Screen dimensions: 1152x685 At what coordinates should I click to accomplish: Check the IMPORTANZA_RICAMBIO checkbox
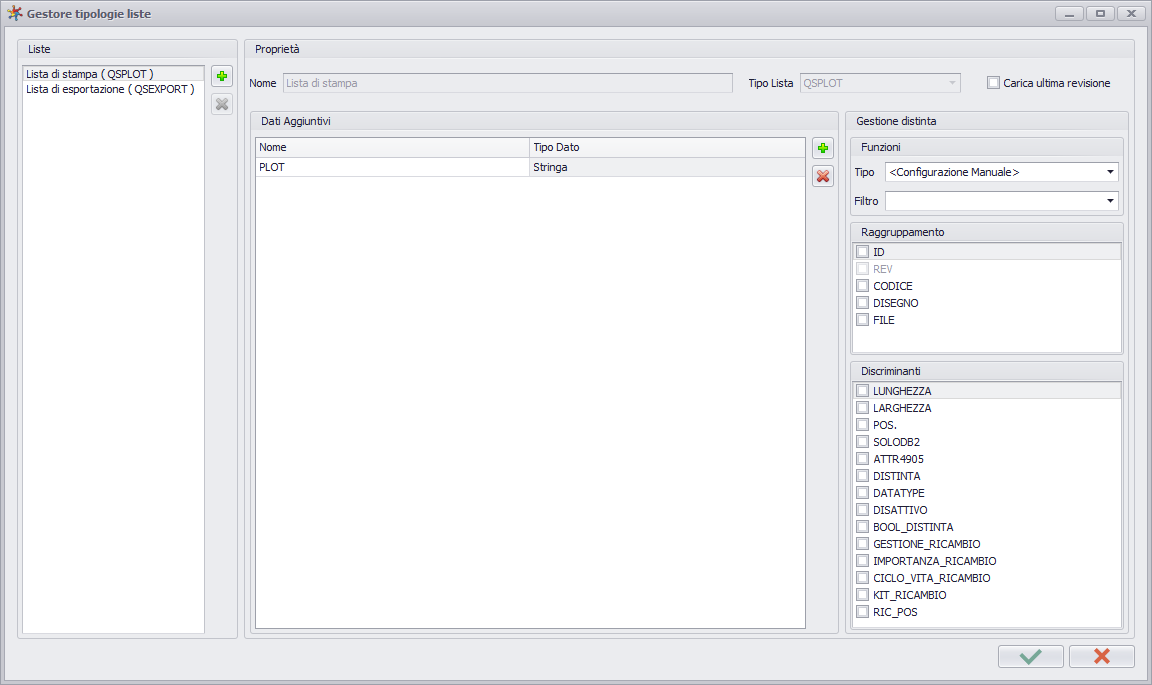coord(863,561)
